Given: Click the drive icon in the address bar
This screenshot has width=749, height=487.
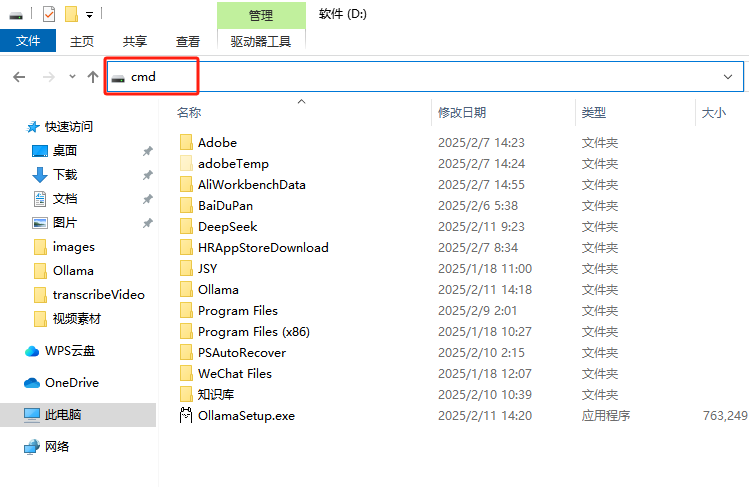Looking at the screenshot, I should [118, 78].
